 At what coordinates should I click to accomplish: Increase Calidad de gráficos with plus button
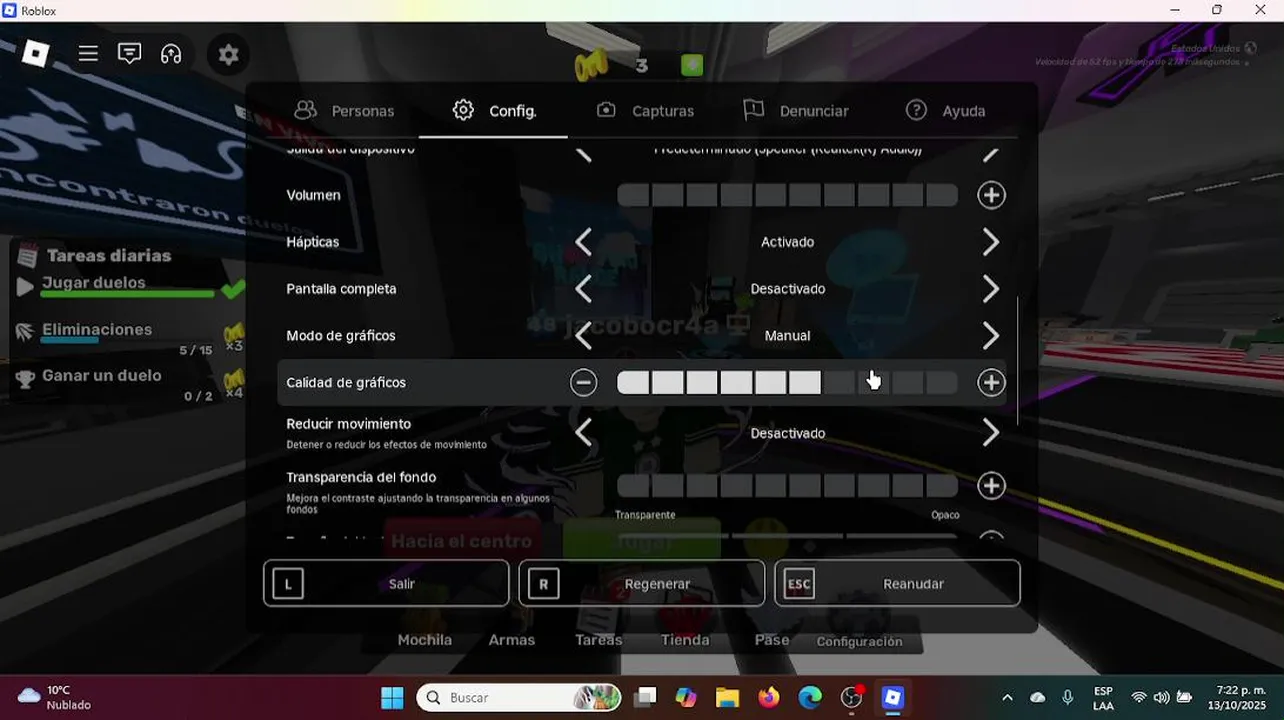click(x=991, y=382)
